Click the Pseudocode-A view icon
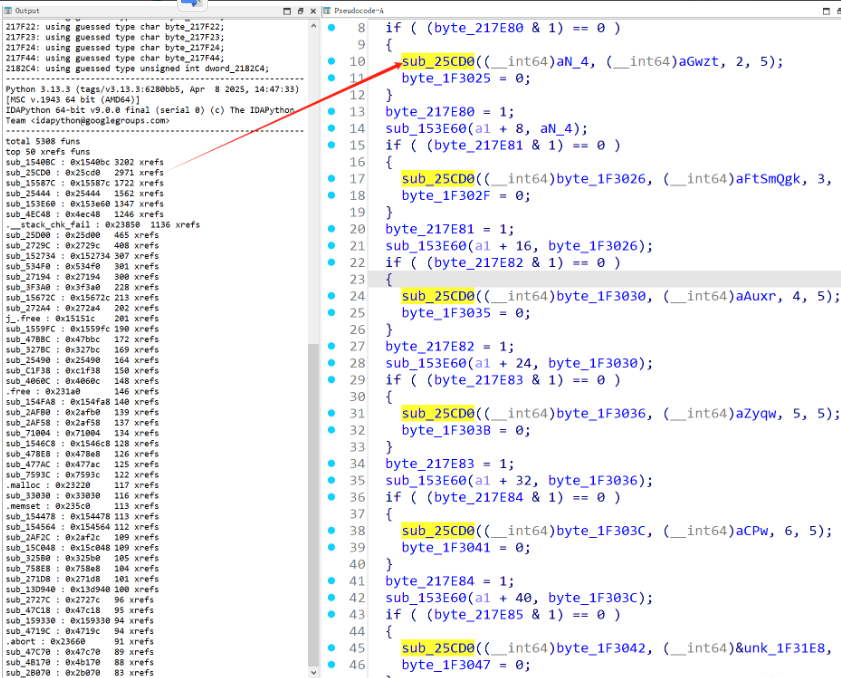The image size is (841, 678). (327, 11)
